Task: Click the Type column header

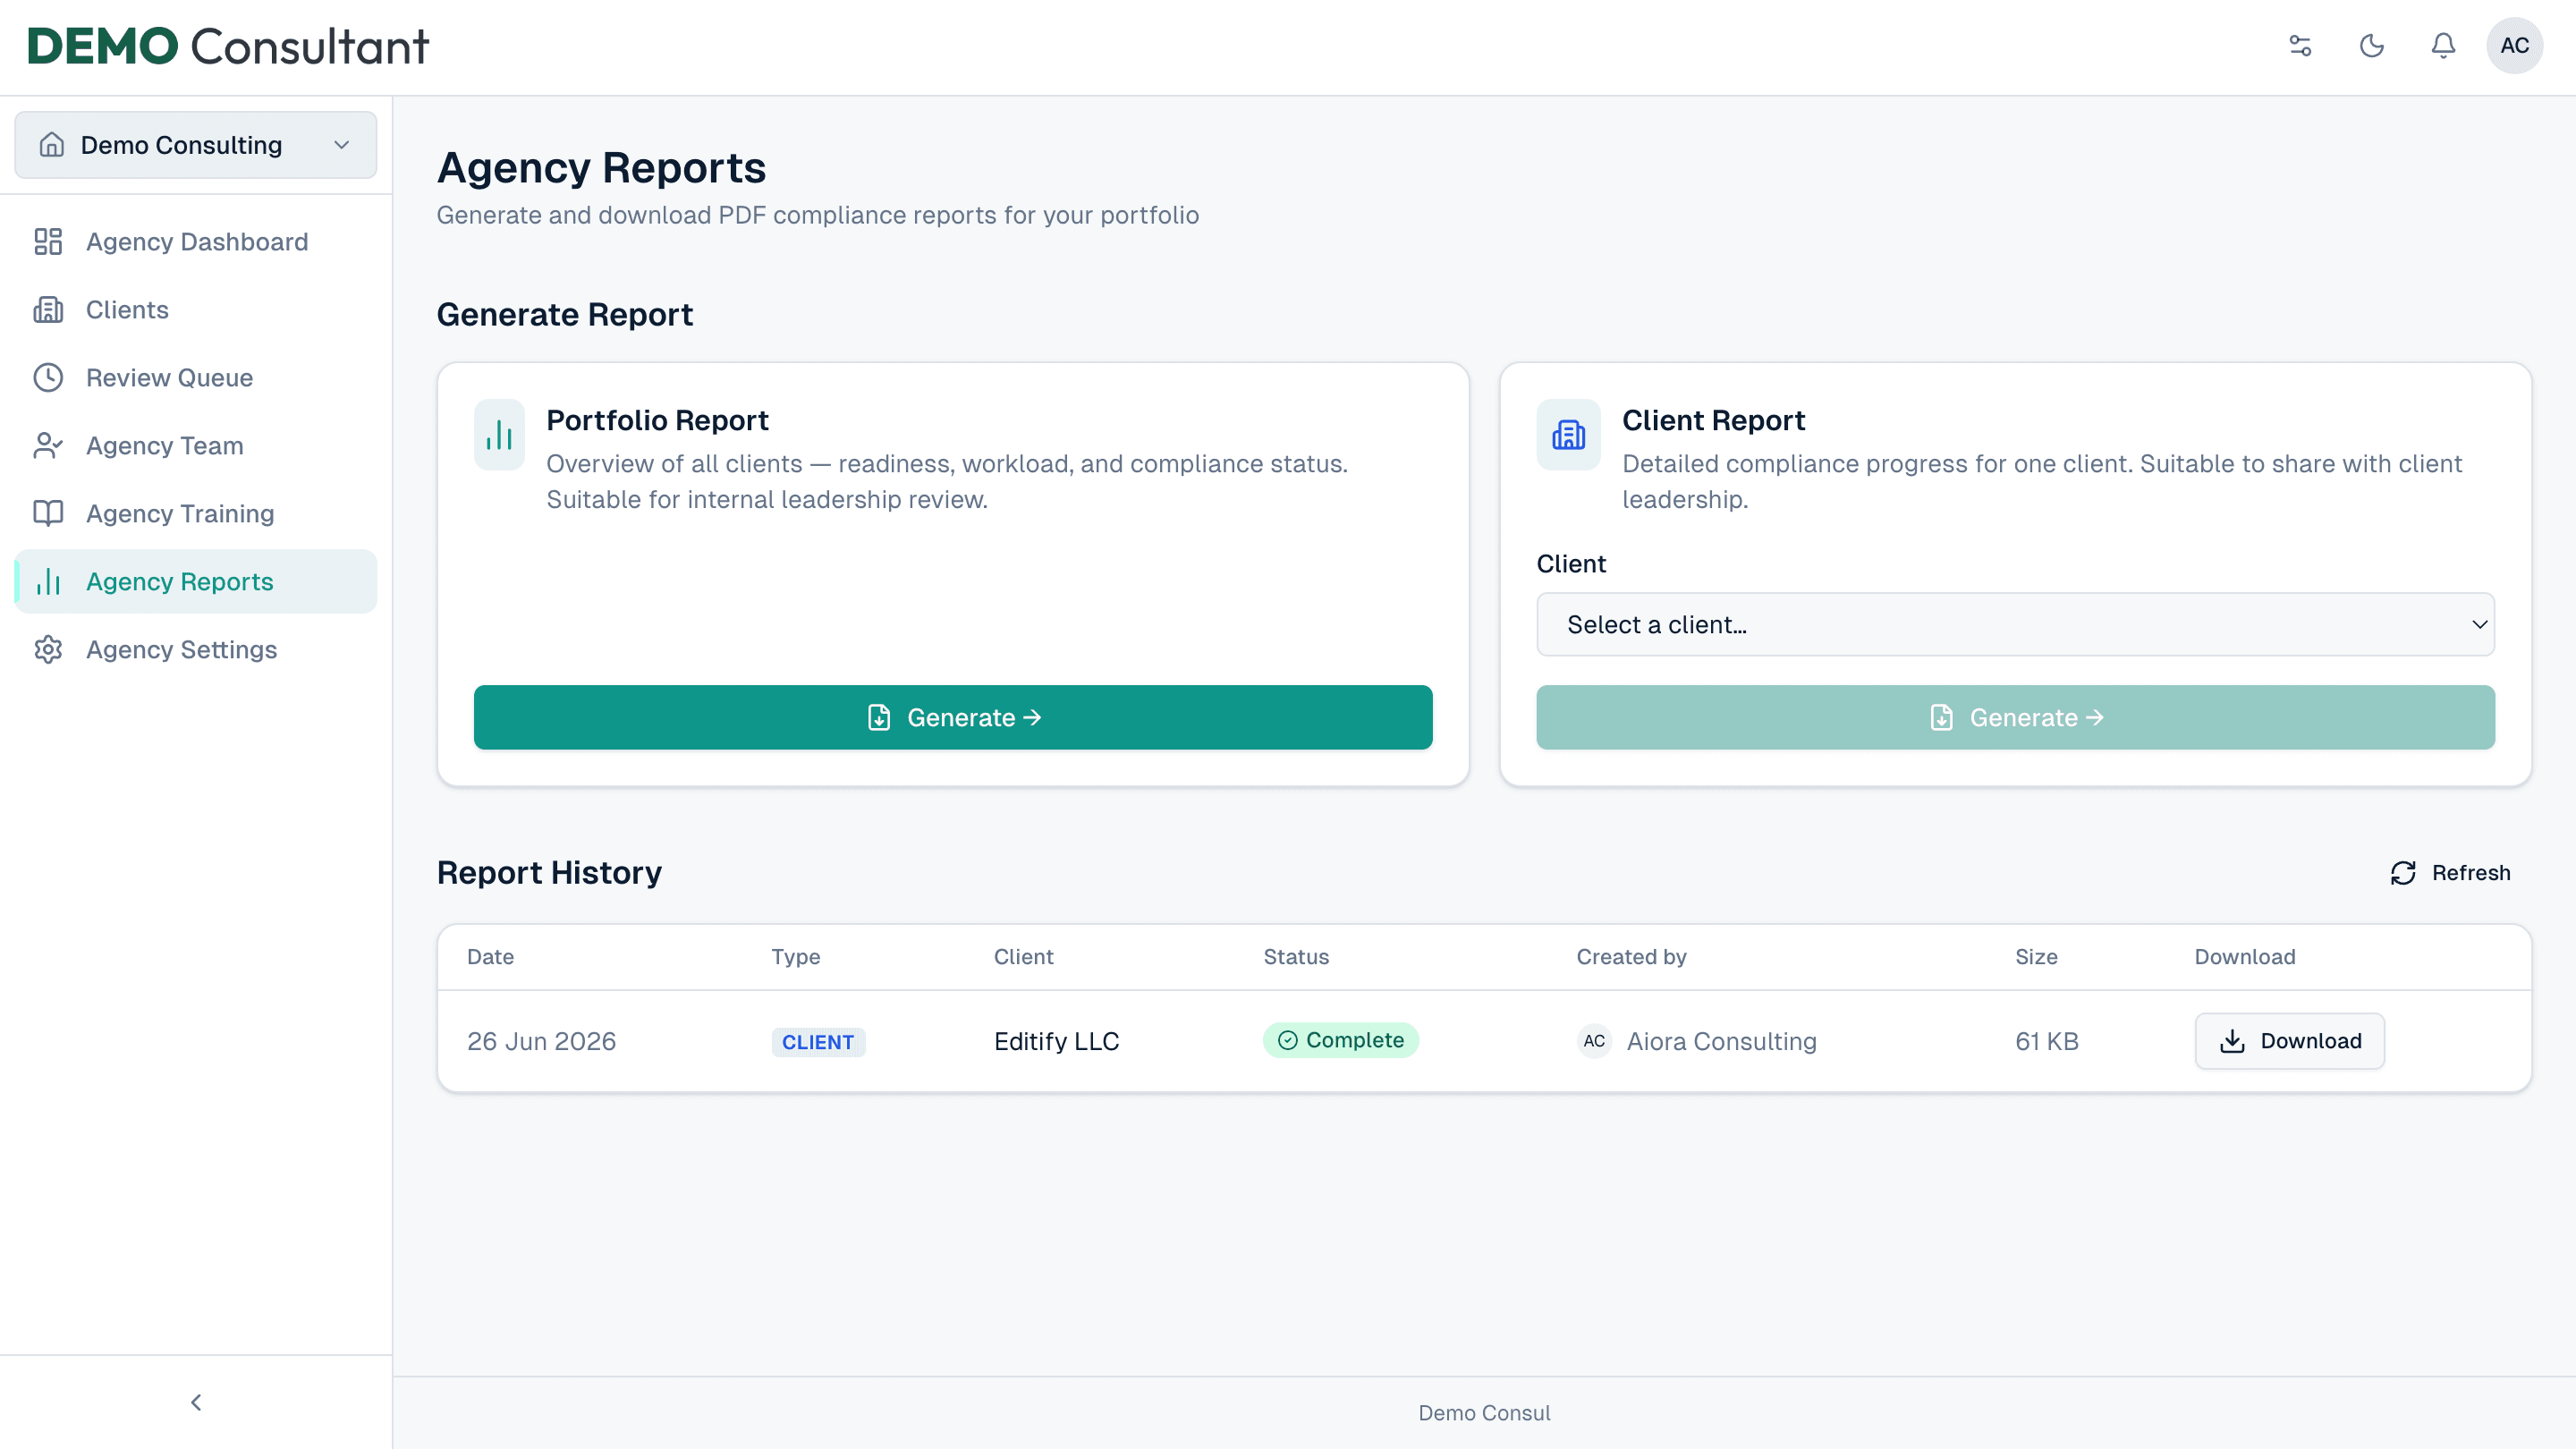Action: pyautogui.click(x=795, y=957)
